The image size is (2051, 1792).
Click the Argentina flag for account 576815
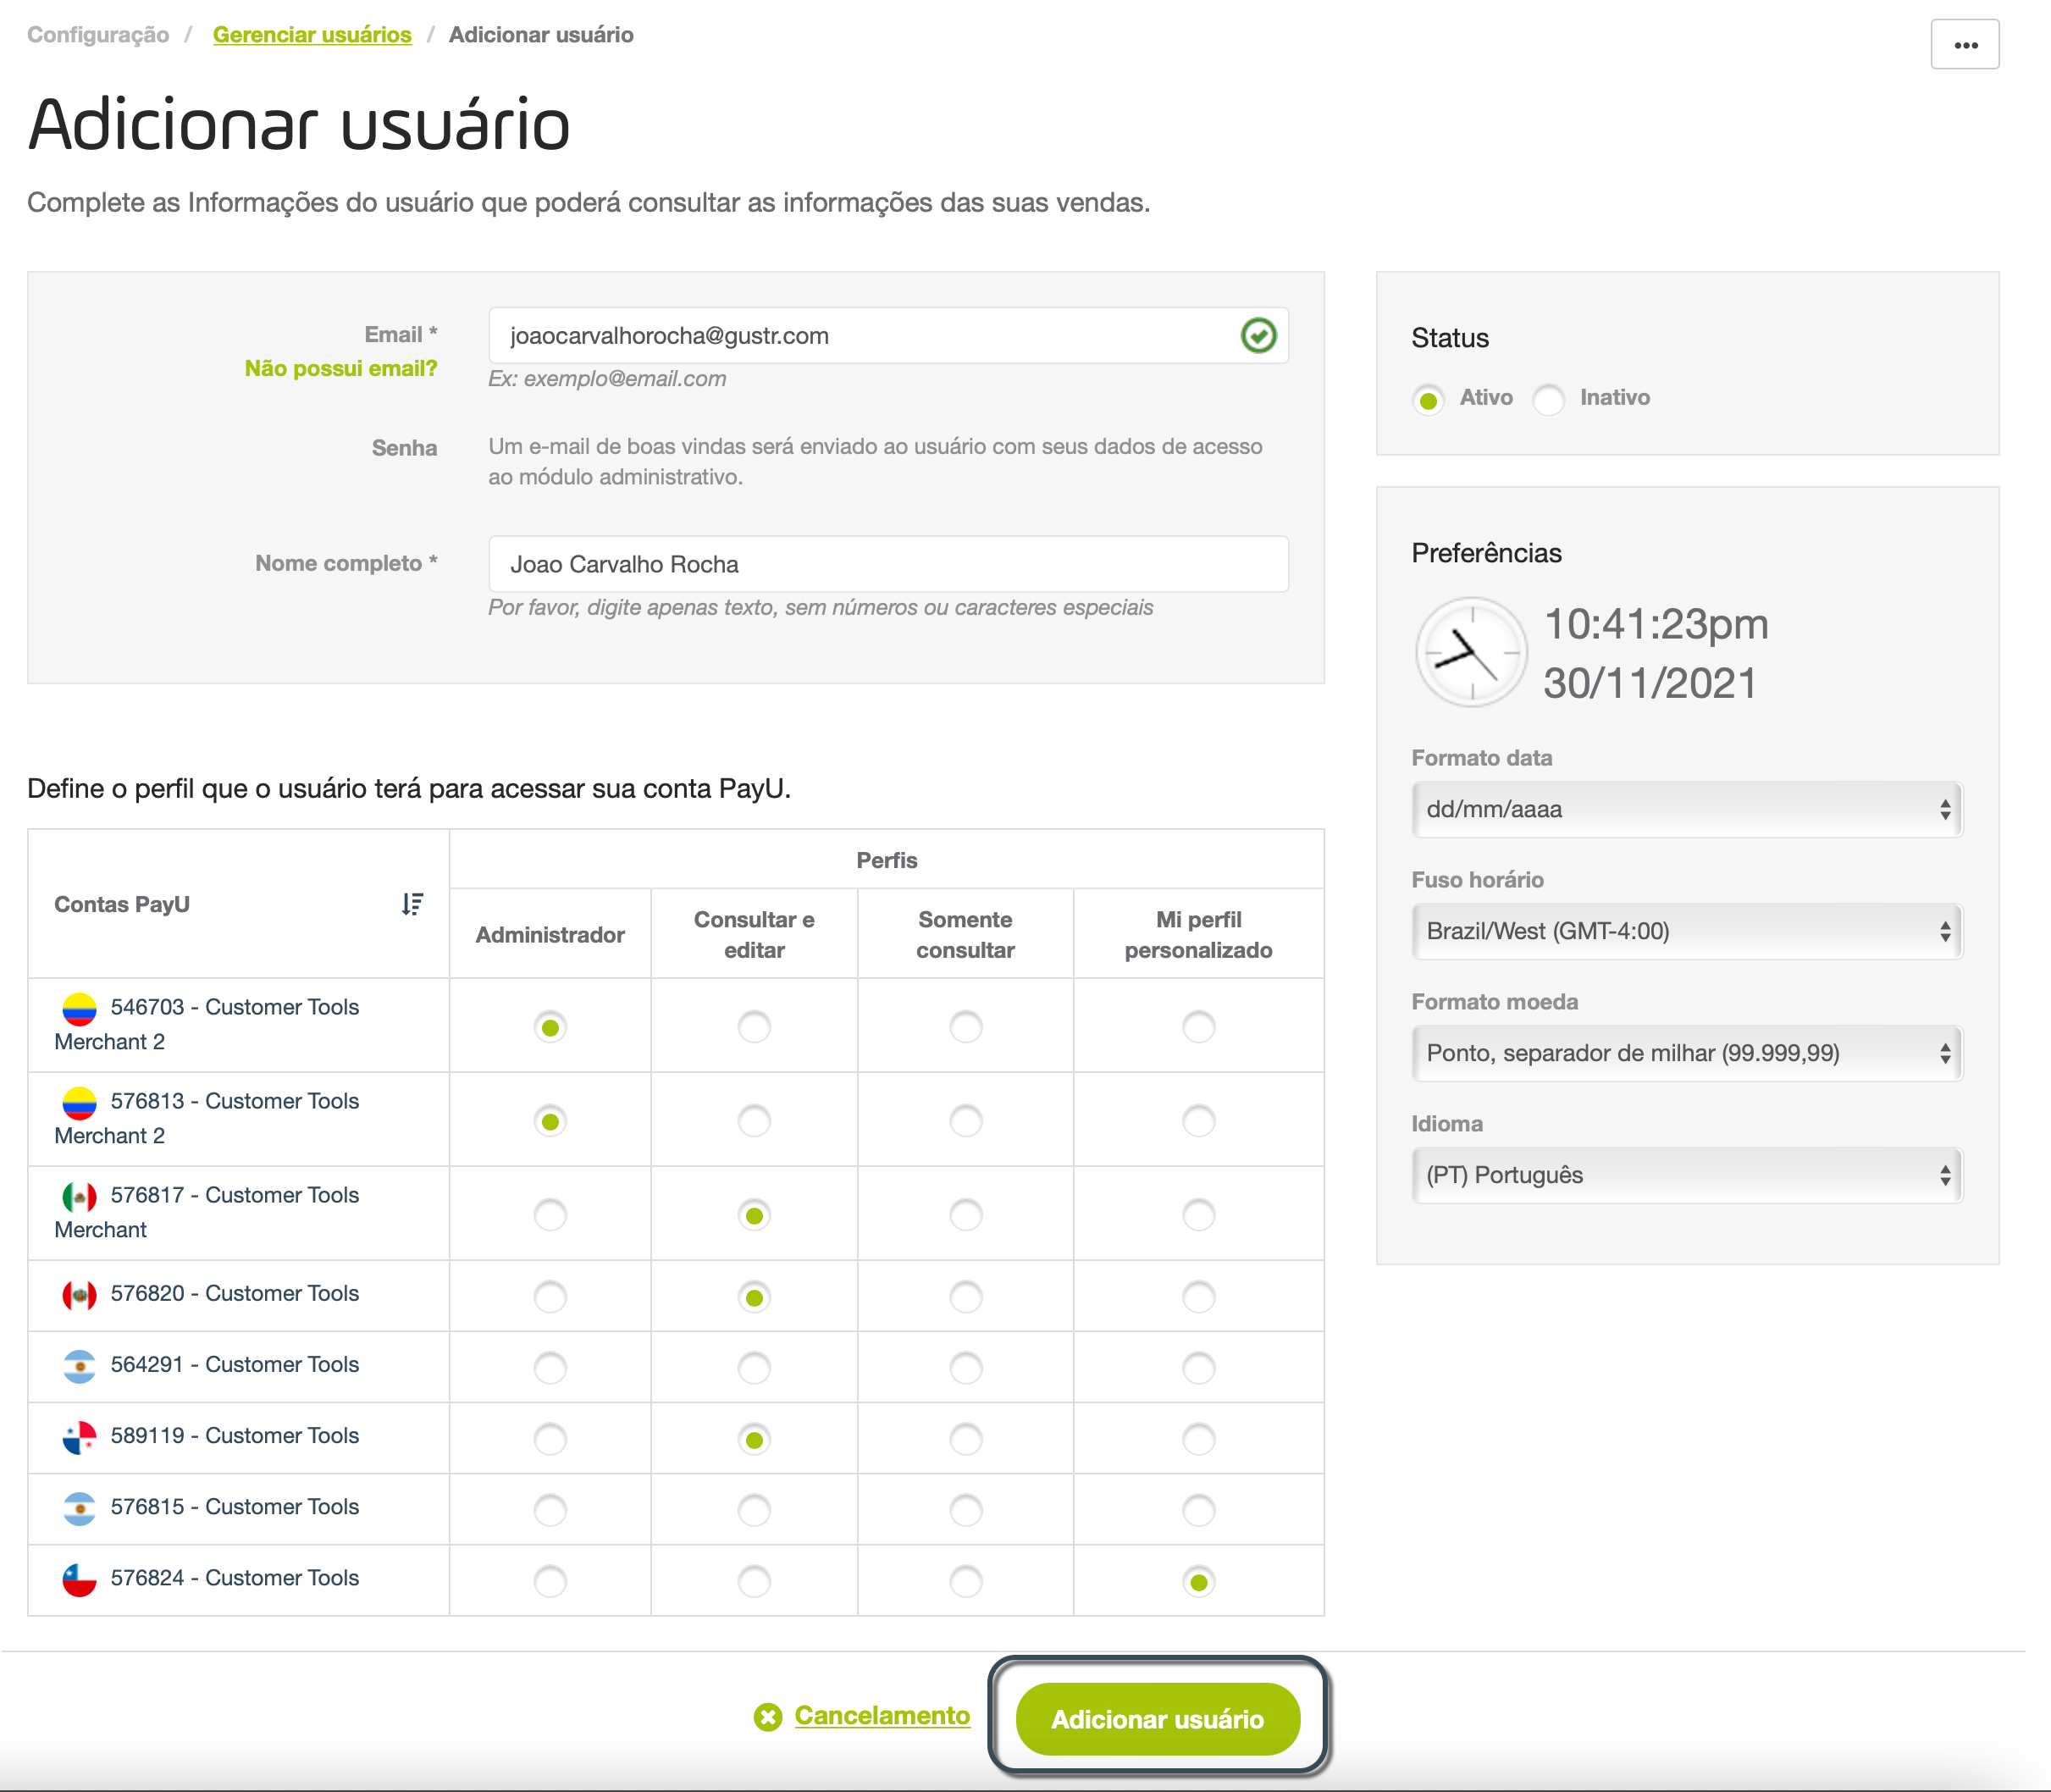coord(79,1508)
